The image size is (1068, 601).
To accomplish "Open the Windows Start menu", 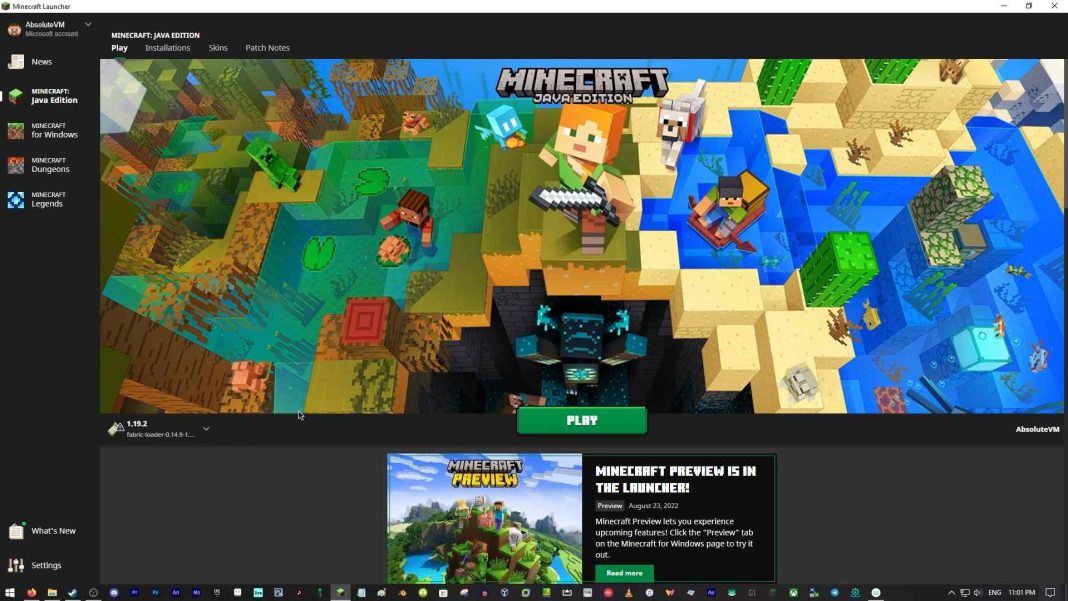I will pos(10,593).
